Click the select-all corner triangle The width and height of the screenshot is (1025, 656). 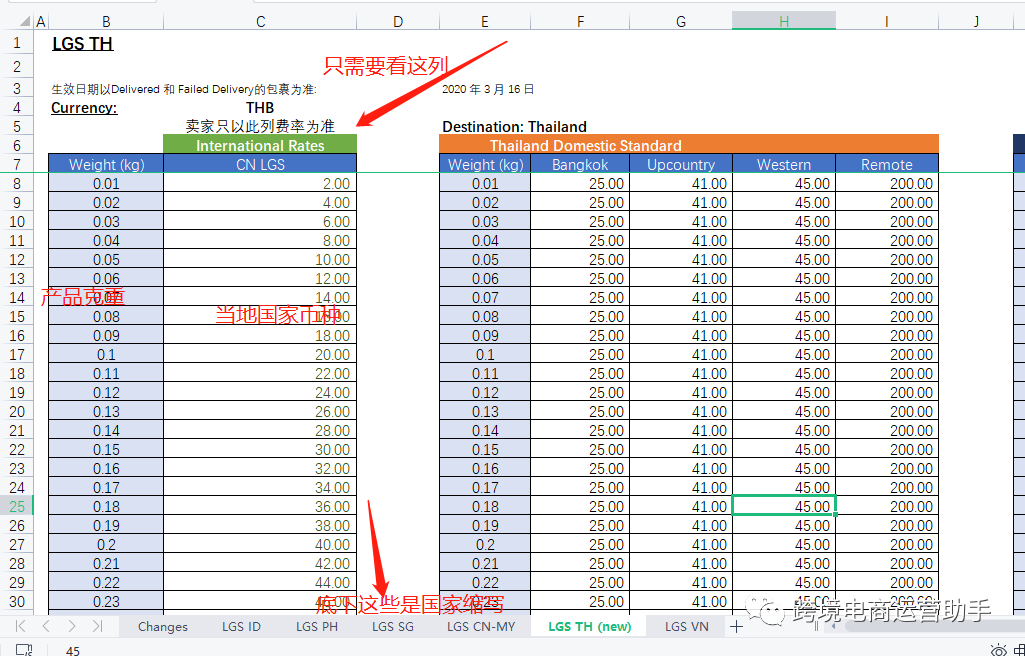pos(25,22)
